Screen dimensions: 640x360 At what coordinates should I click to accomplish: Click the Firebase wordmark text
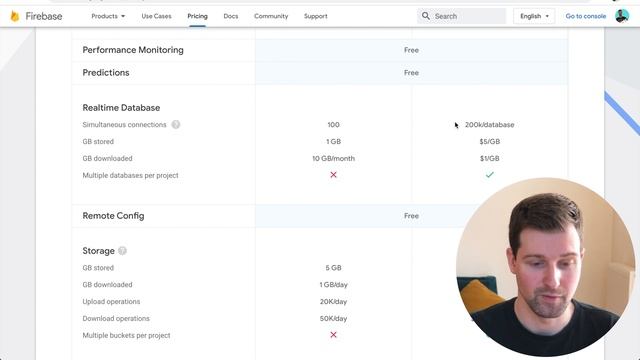click(x=44, y=16)
